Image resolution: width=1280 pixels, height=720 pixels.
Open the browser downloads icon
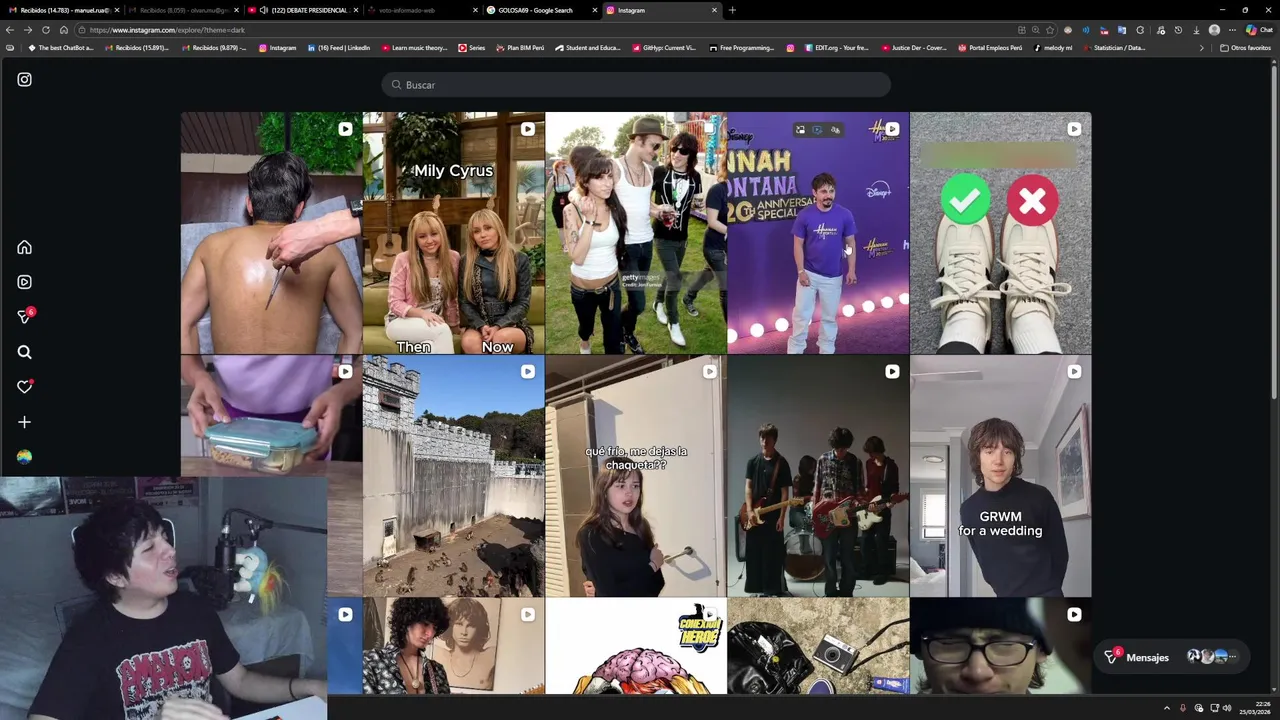click(1196, 30)
